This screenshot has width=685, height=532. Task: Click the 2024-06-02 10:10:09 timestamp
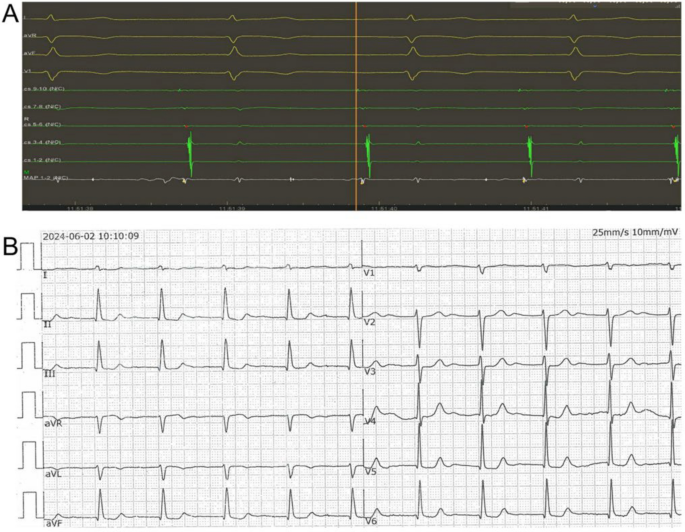click(91, 236)
